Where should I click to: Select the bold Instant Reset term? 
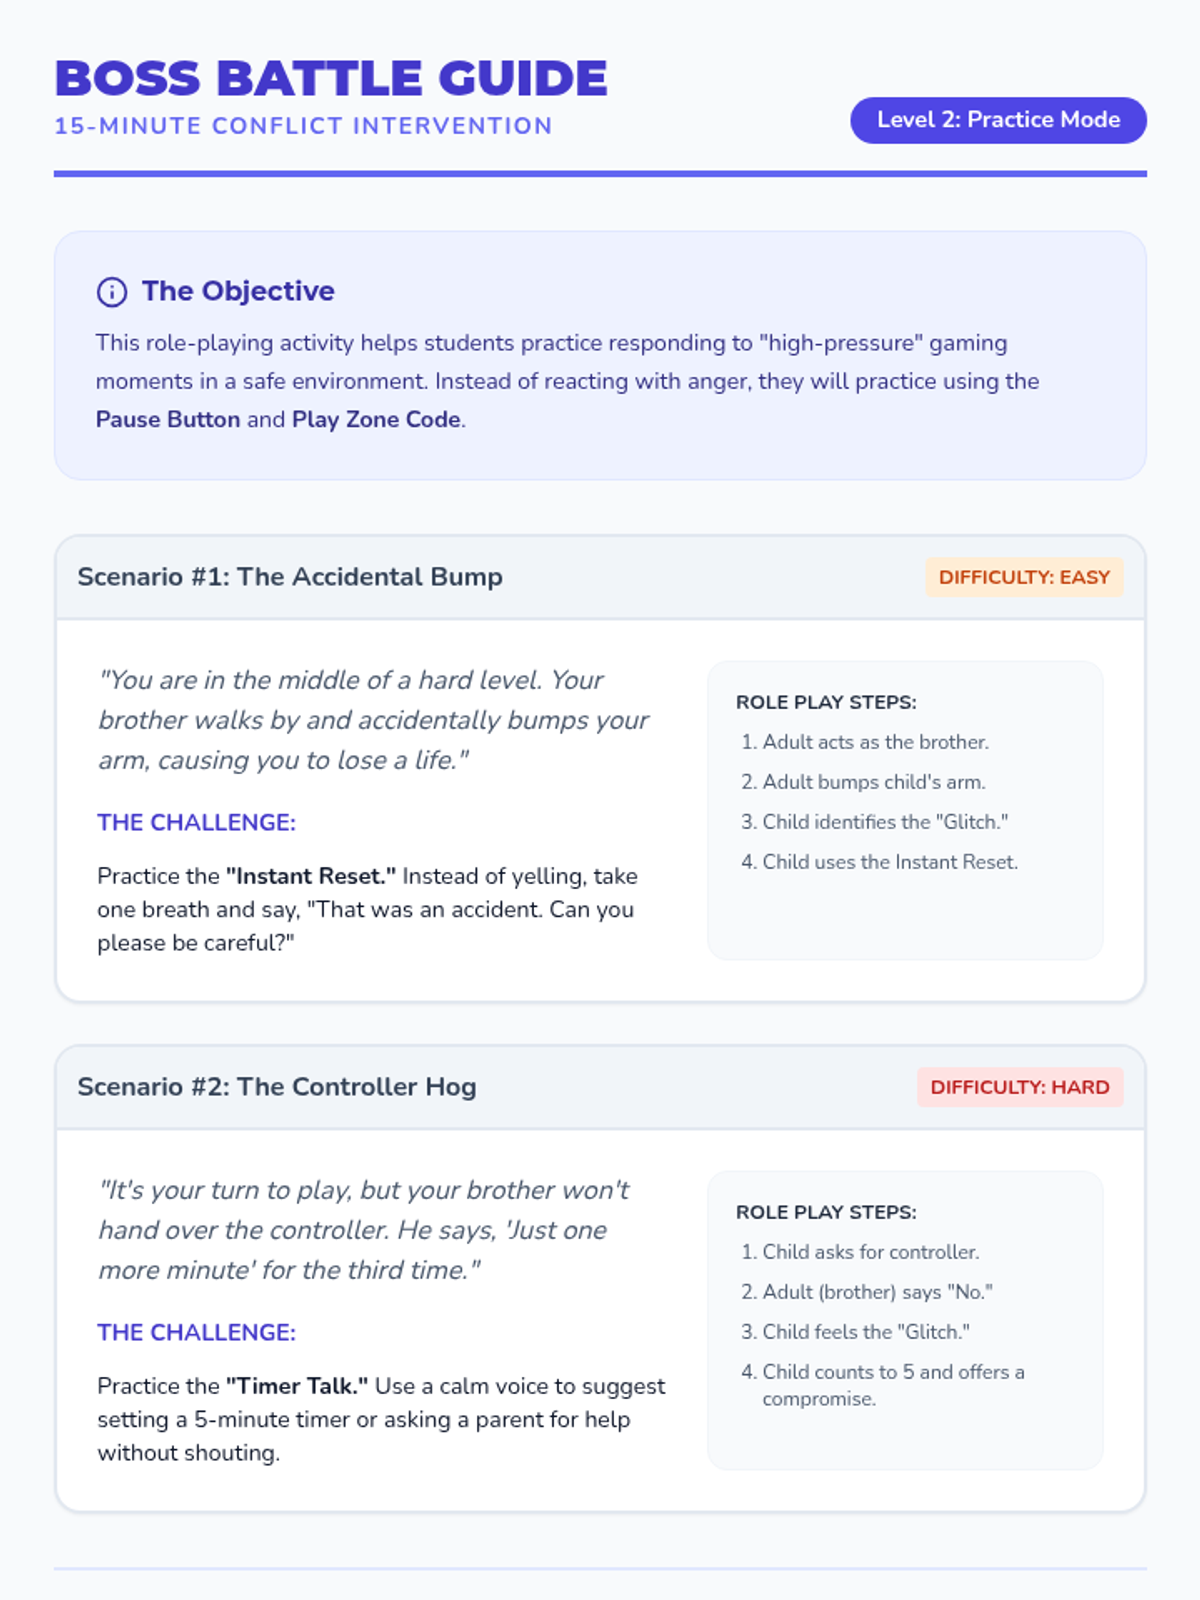pyautogui.click(x=311, y=876)
